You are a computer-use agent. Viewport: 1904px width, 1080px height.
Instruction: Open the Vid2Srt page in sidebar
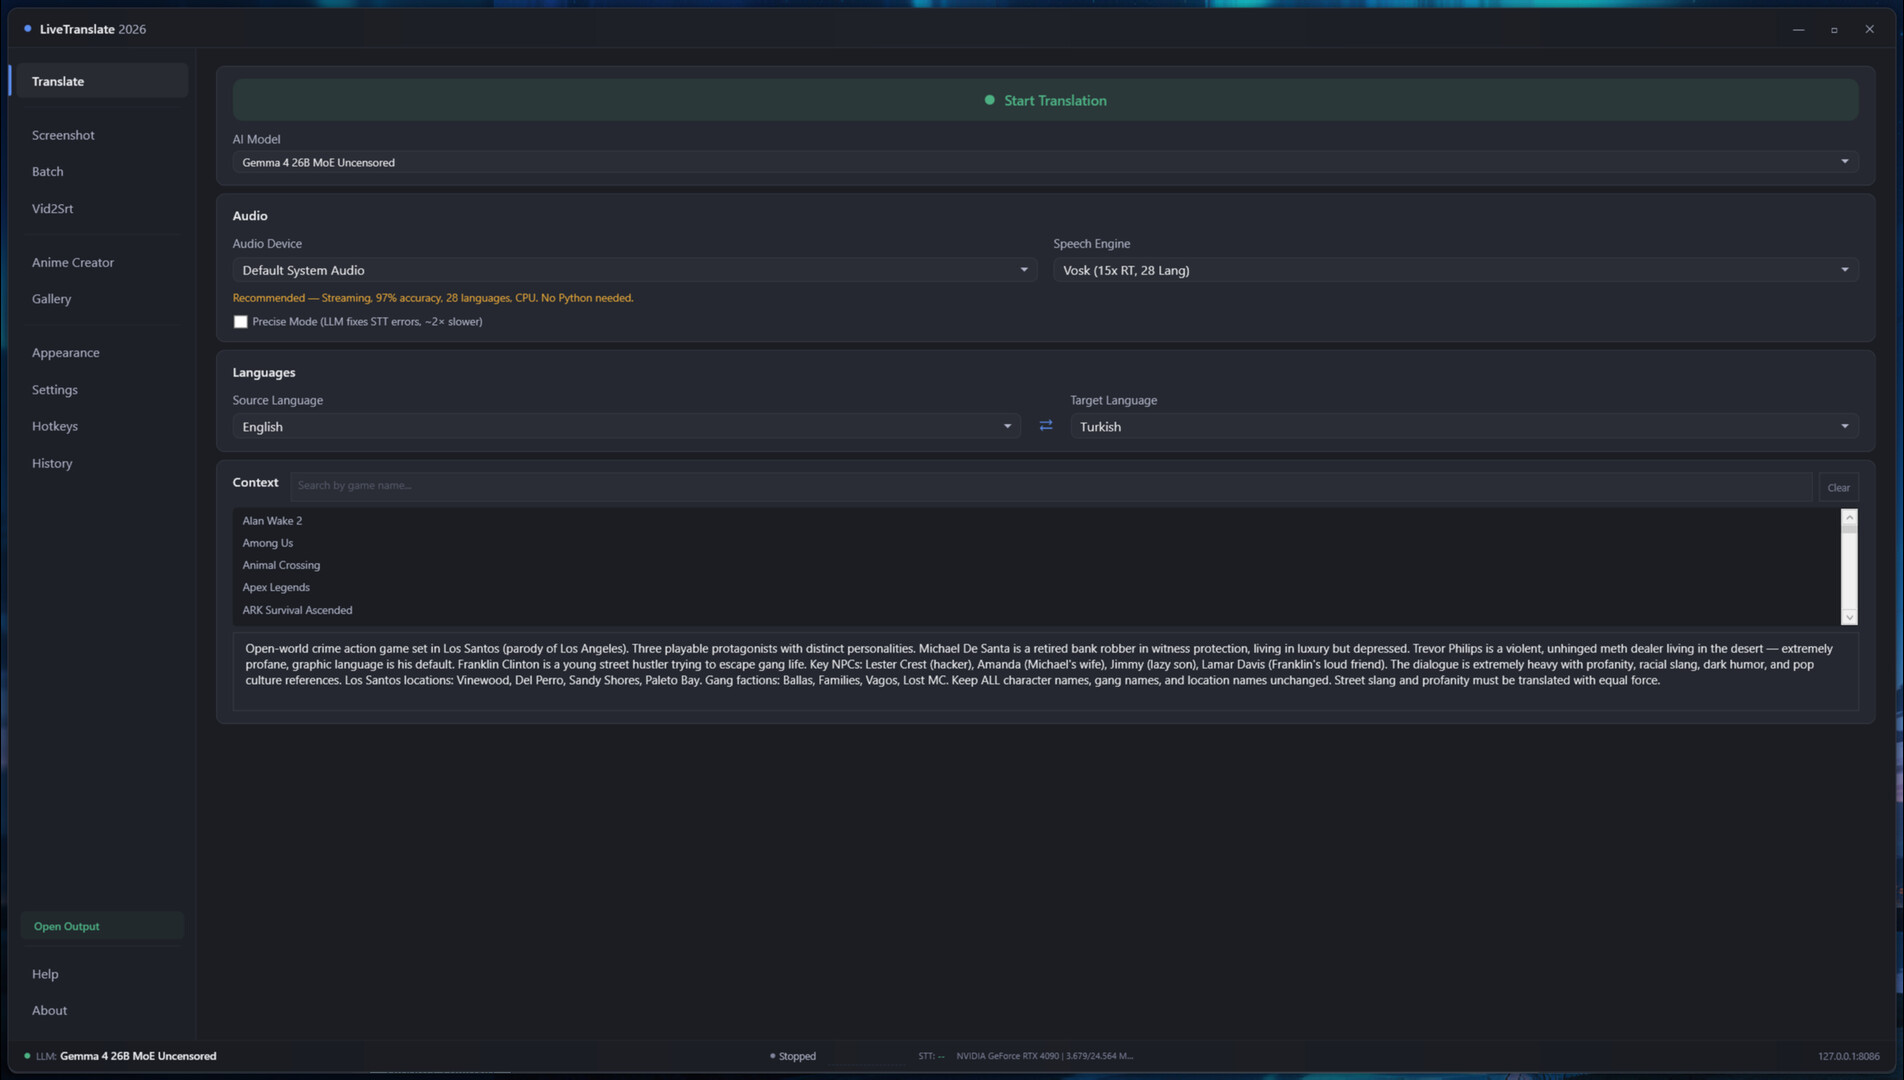(52, 209)
